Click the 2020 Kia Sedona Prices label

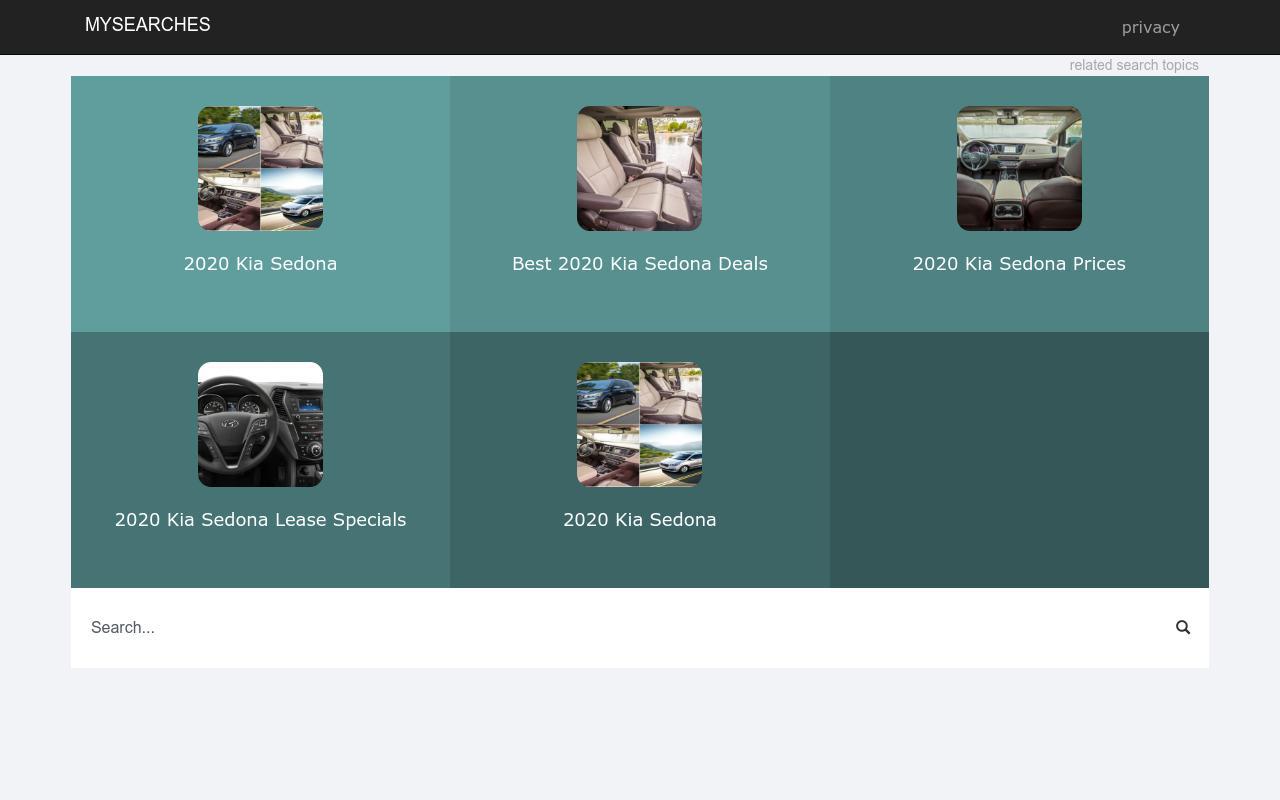tap(1018, 264)
